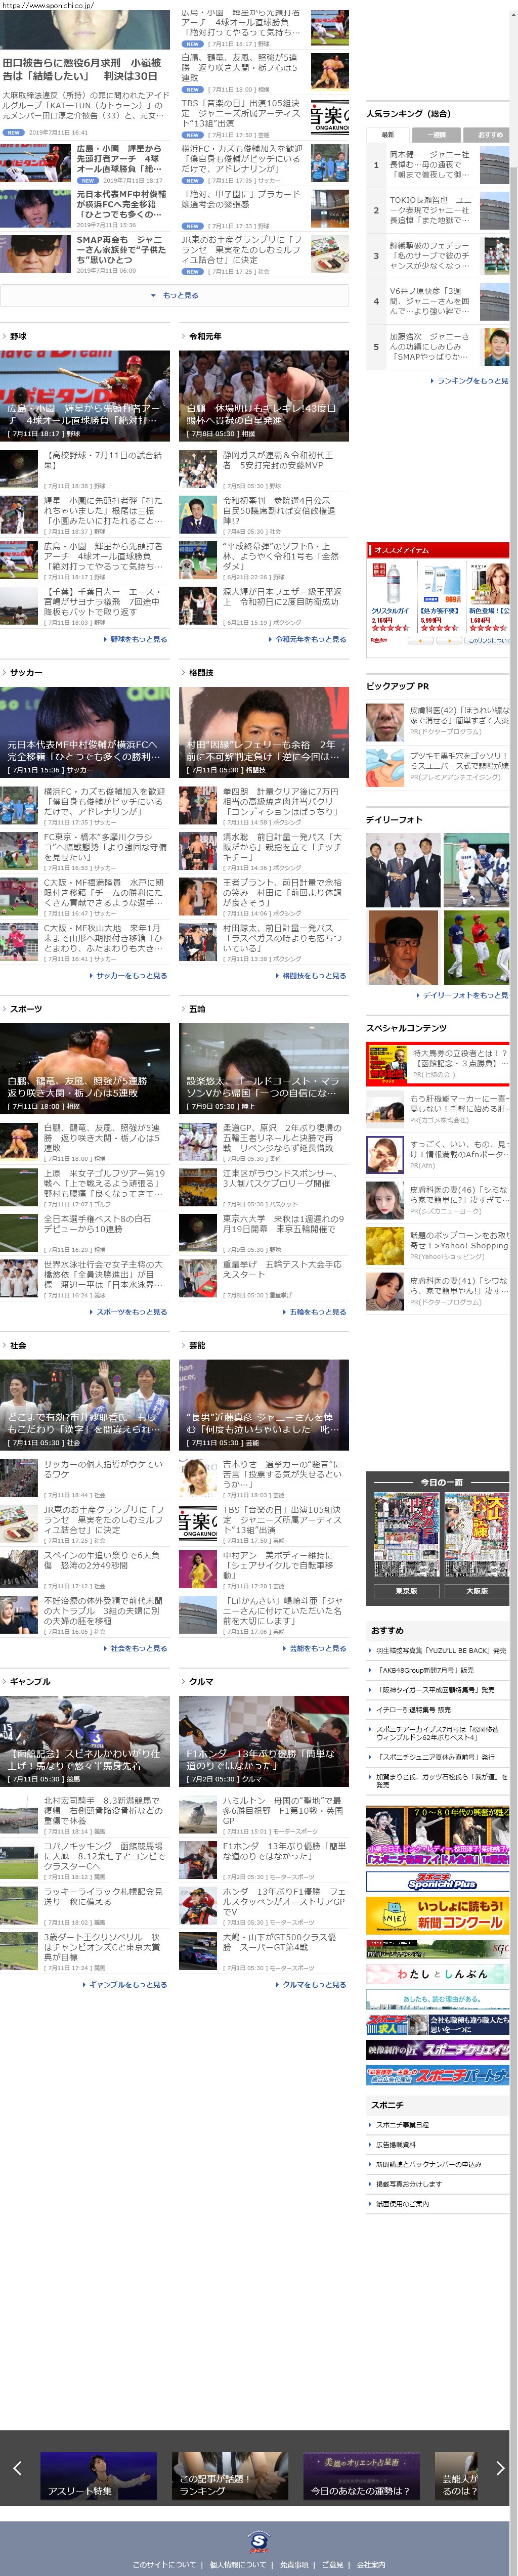Image resolution: width=518 pixels, height=2576 pixels.
Task: Open the 五輪 section heading
Action: pos(197,1009)
